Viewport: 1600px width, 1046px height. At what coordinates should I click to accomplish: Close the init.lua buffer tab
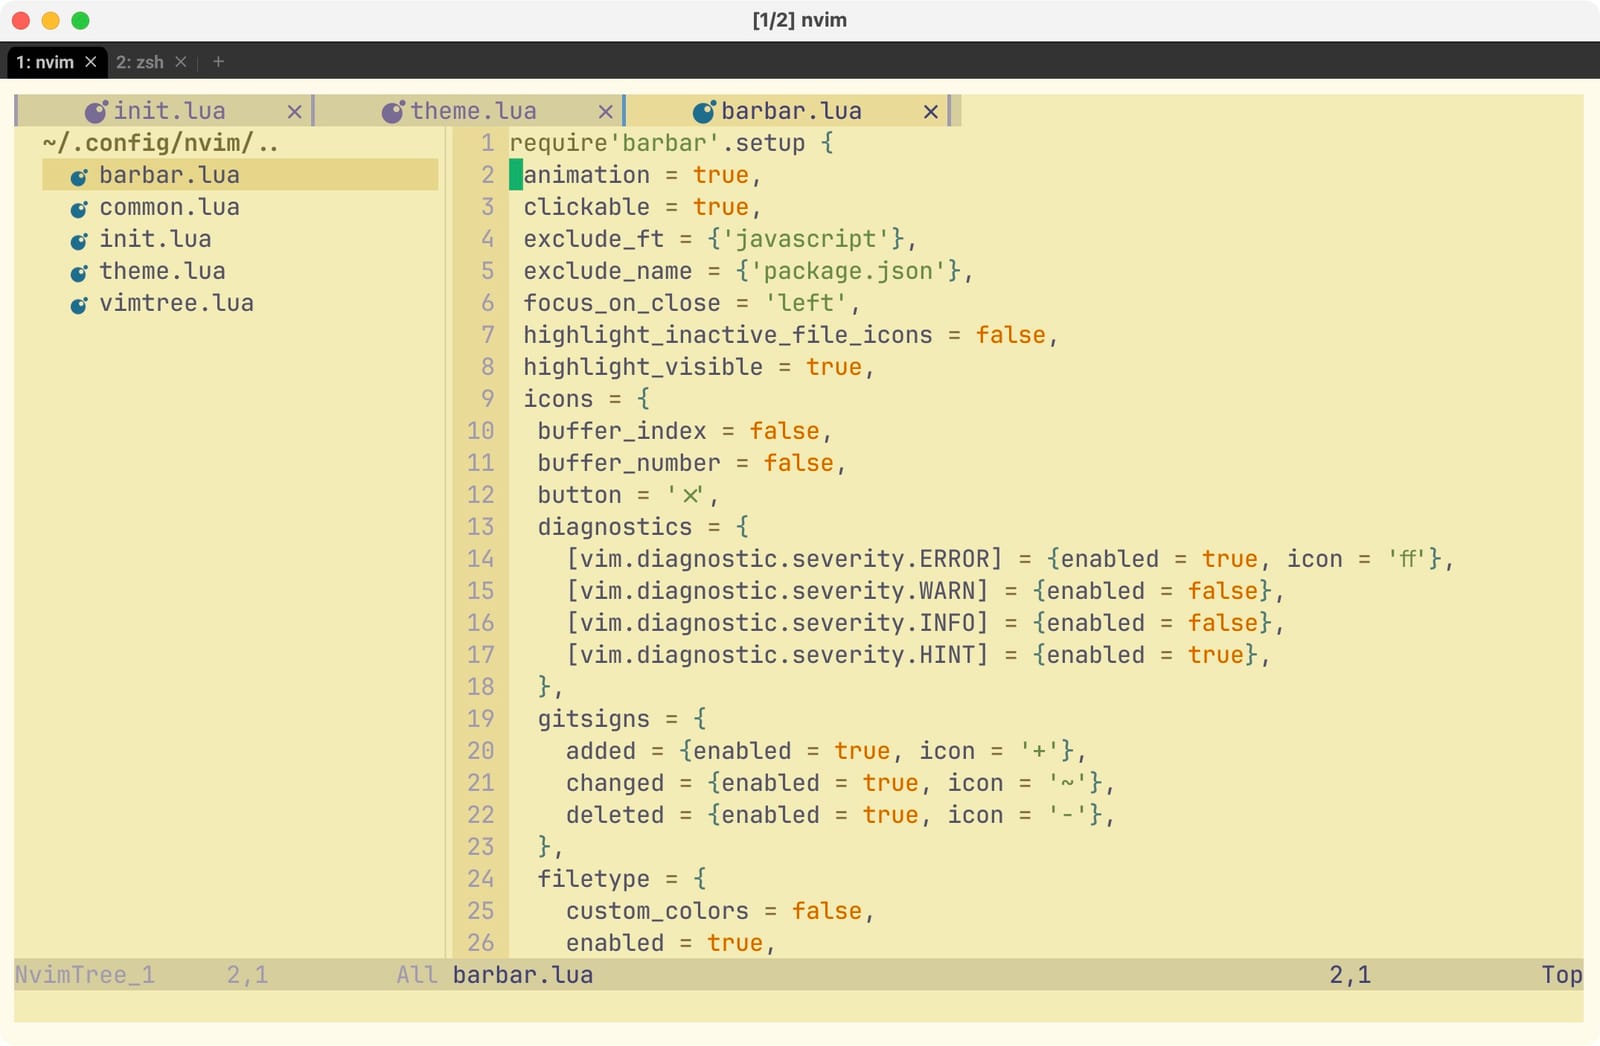click(x=296, y=111)
